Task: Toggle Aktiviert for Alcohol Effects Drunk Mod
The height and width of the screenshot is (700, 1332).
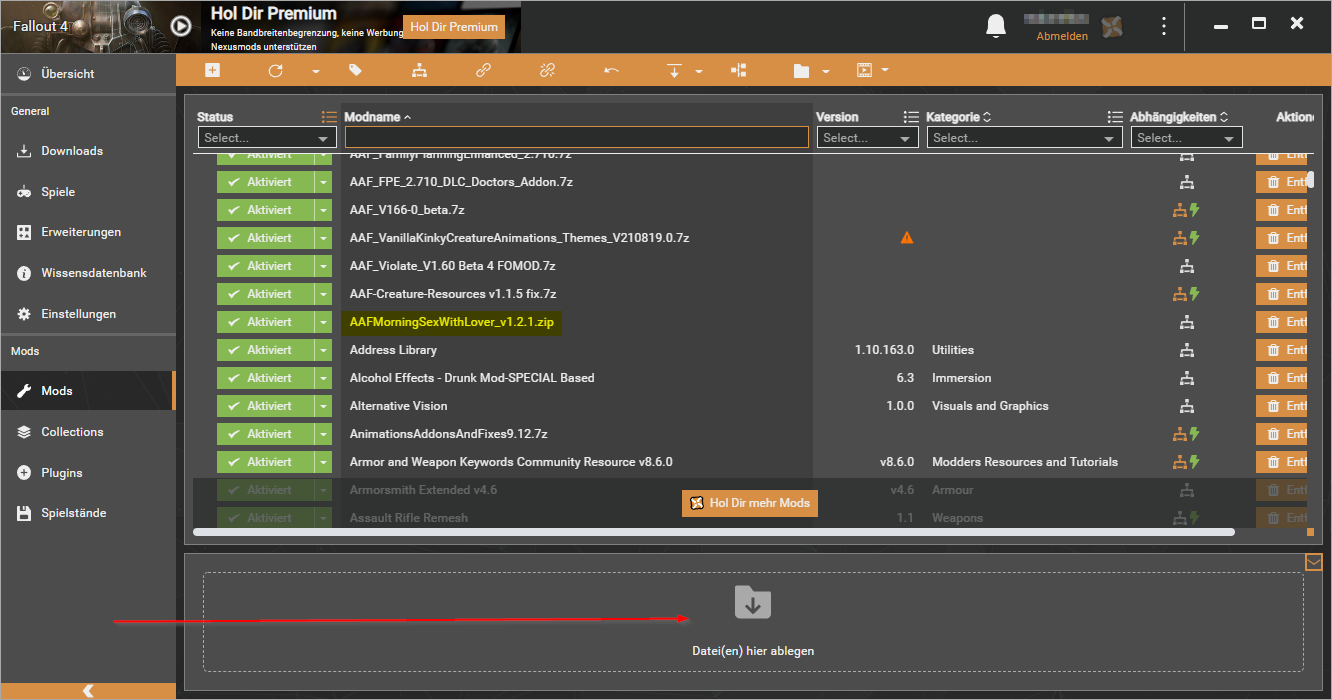Action: [265, 378]
